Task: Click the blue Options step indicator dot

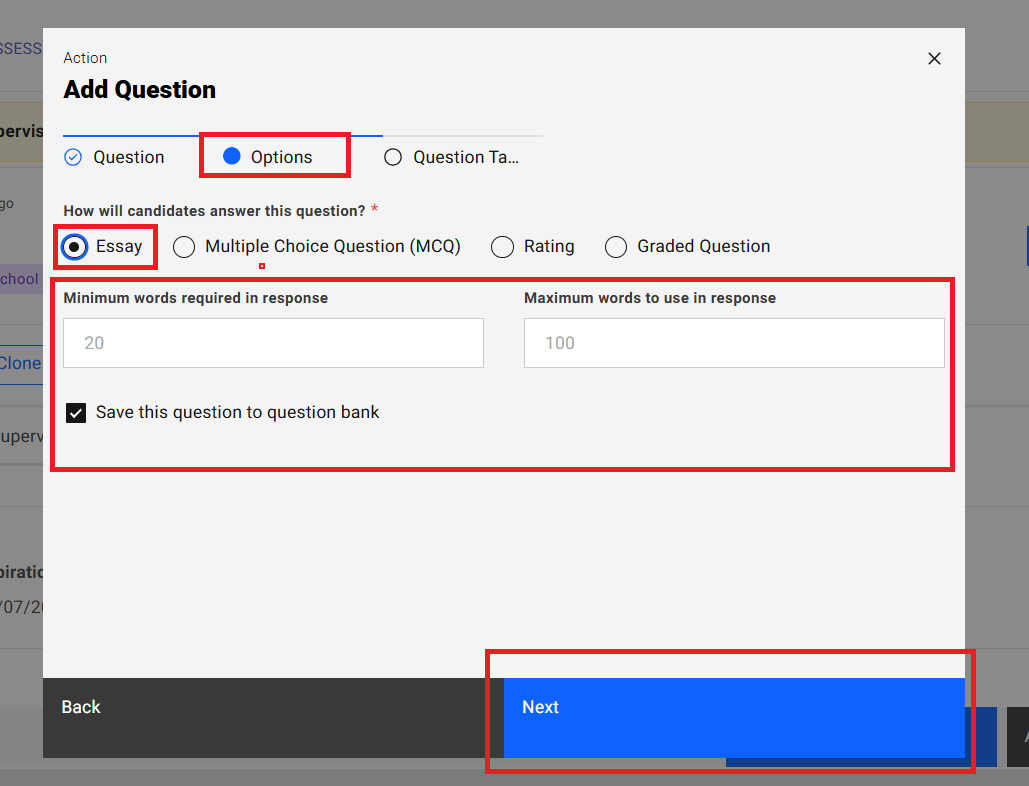Action: (x=232, y=157)
